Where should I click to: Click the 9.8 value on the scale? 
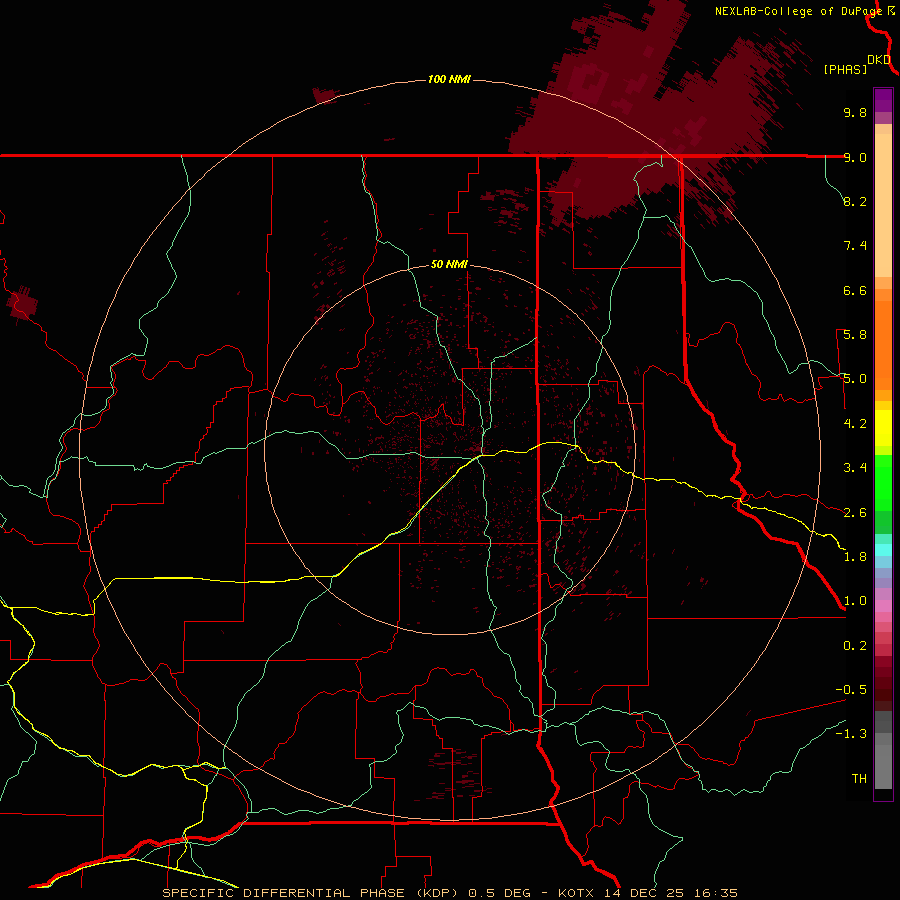855,112
